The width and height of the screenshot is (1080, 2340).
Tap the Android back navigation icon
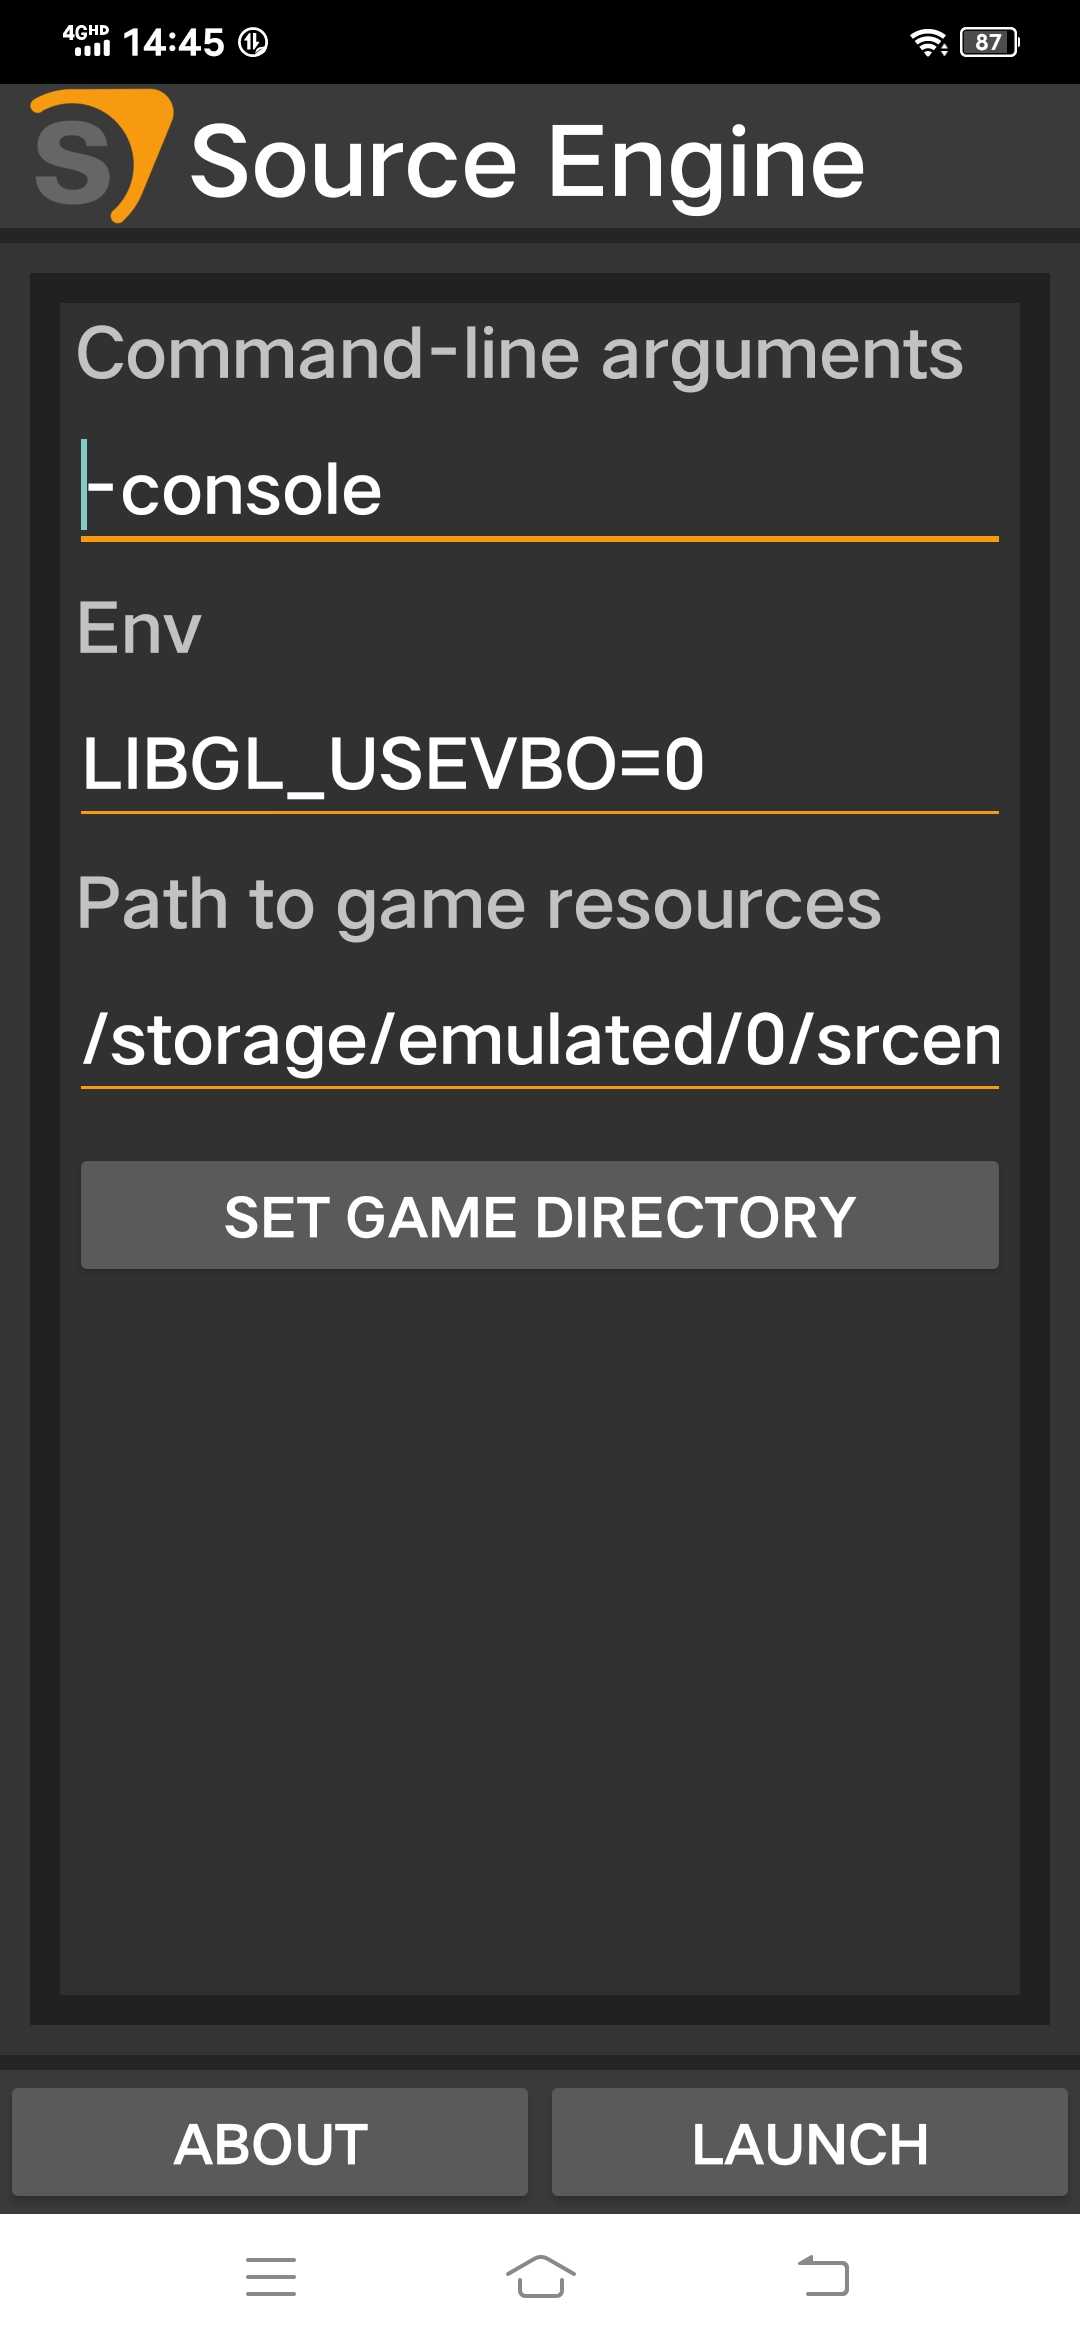point(823,2276)
